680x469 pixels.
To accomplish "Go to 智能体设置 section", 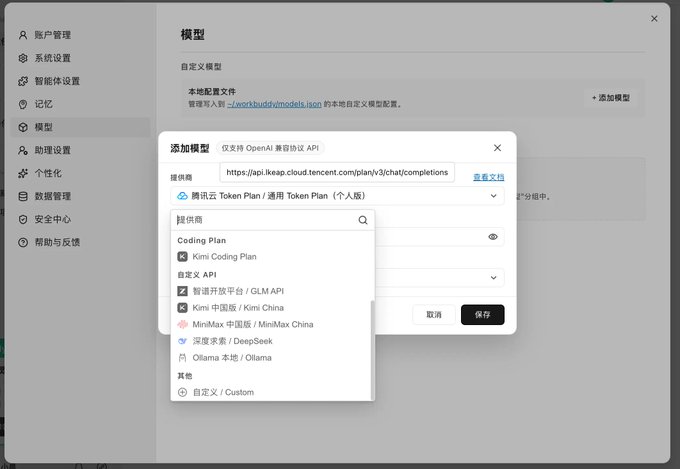I will point(80,81).
